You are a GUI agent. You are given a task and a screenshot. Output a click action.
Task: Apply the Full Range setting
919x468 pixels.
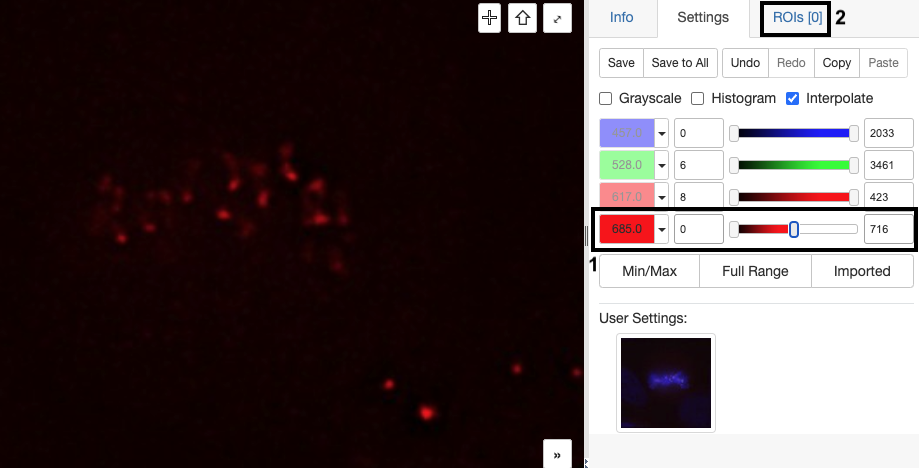point(755,271)
